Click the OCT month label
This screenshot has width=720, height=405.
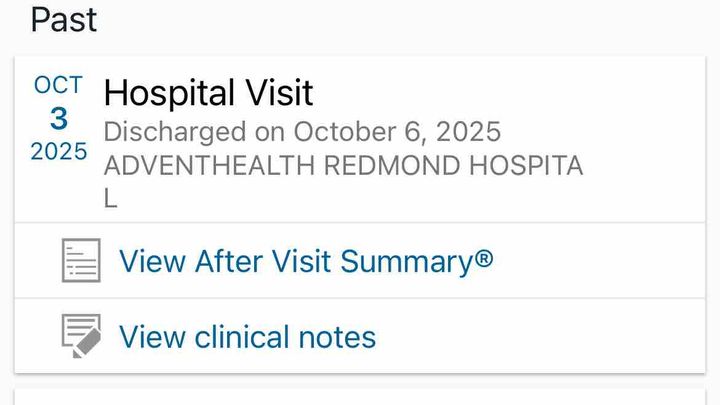(x=59, y=85)
